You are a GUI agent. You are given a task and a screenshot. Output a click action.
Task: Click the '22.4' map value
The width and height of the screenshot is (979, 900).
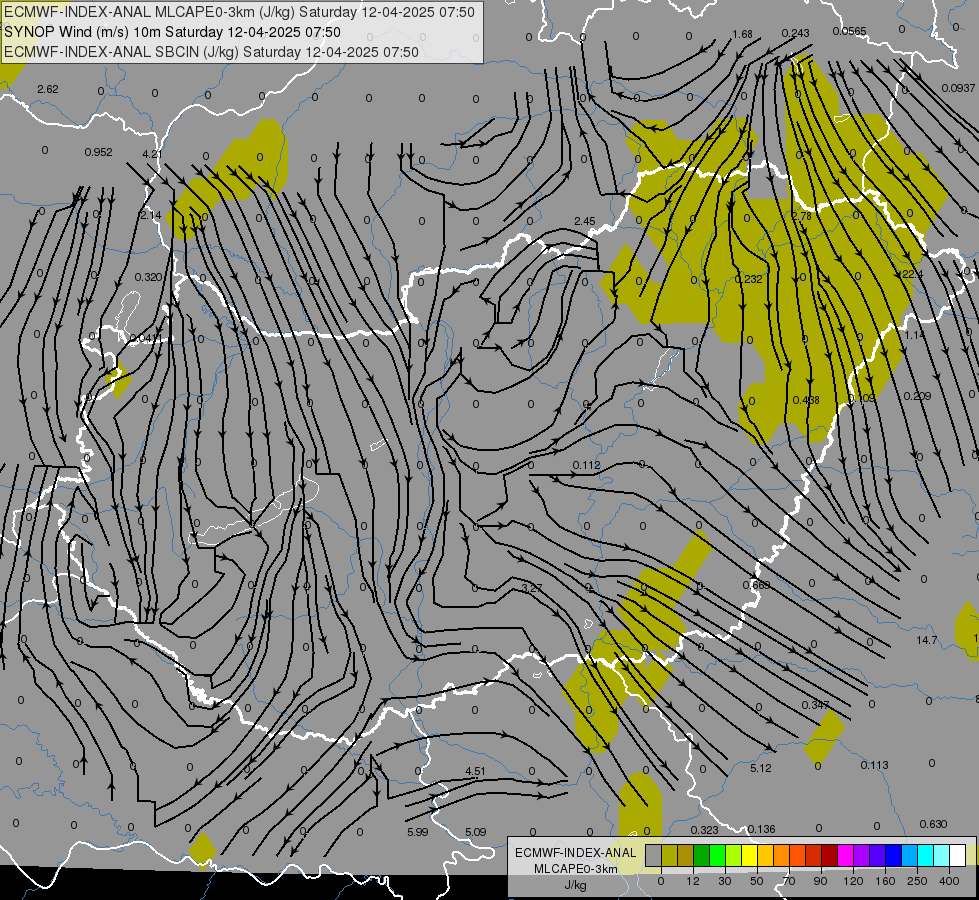[912, 274]
